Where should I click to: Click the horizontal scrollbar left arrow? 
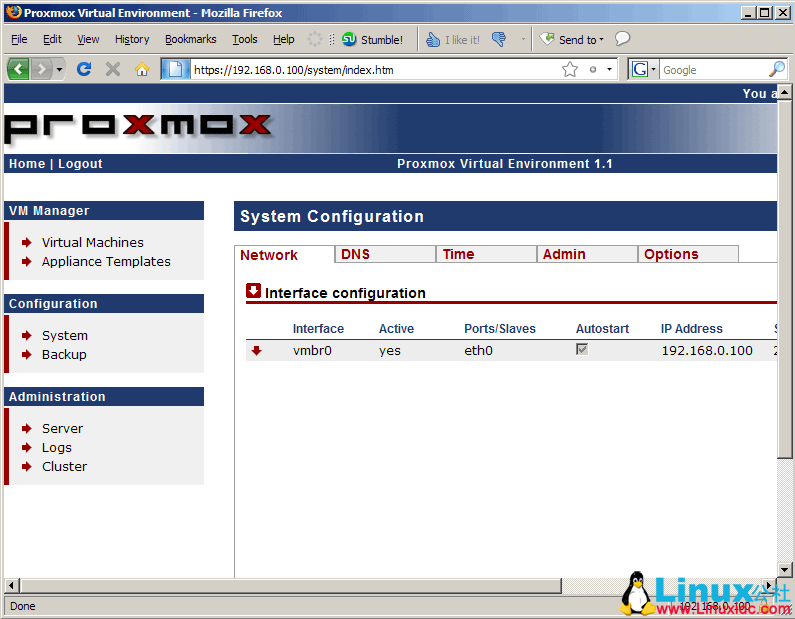pos(12,586)
